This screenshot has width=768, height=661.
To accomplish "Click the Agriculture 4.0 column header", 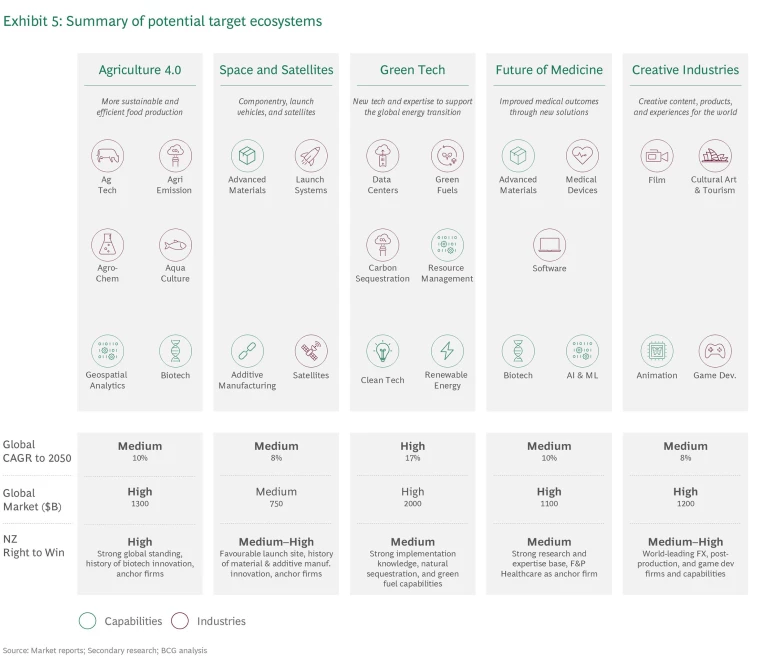I will [140, 70].
